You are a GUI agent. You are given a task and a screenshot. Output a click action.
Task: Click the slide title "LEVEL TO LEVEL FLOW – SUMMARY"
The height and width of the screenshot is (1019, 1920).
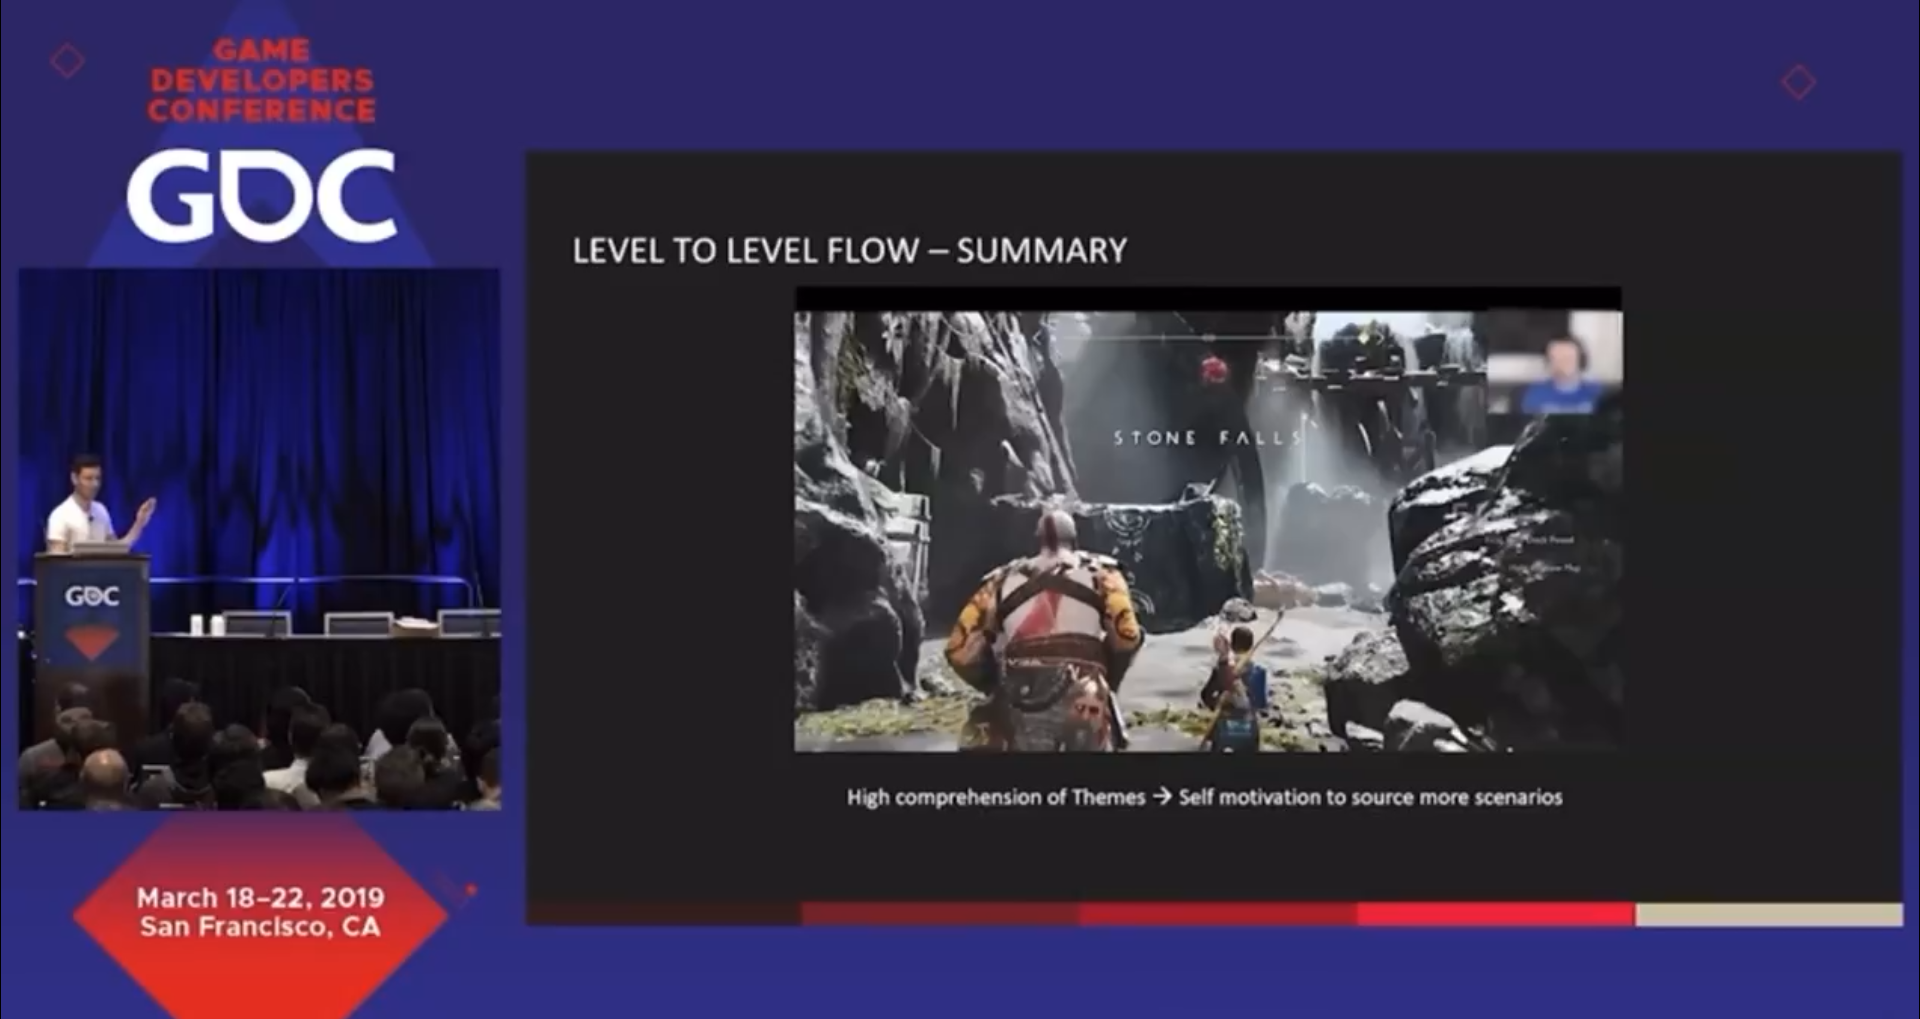click(849, 250)
